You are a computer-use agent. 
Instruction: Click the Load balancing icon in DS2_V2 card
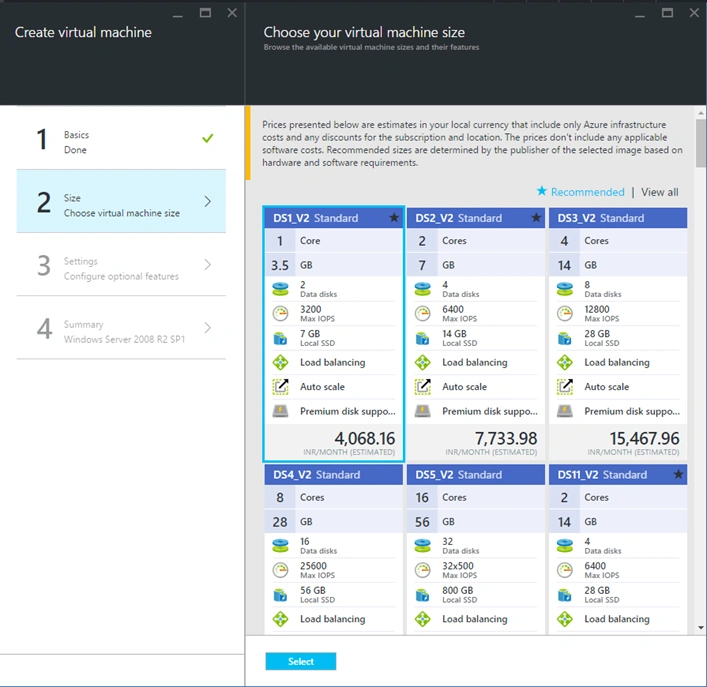[422, 362]
